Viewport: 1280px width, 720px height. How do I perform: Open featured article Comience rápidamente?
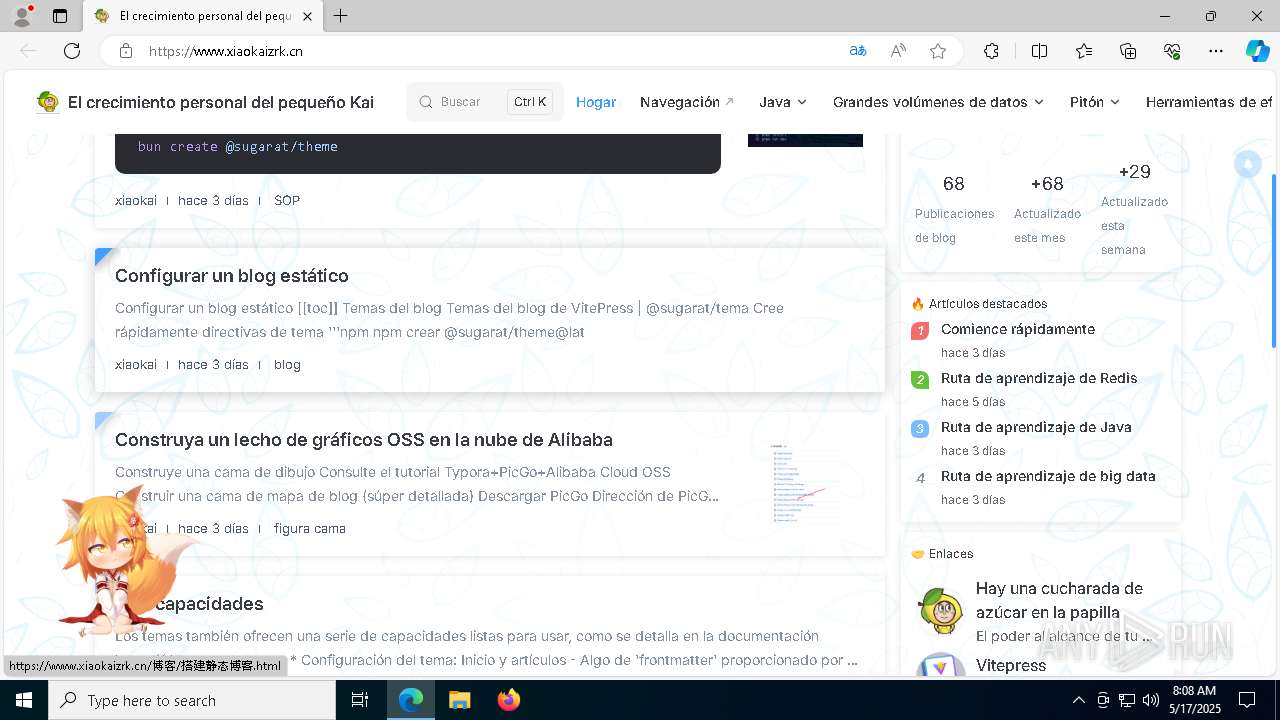[x=1018, y=329]
